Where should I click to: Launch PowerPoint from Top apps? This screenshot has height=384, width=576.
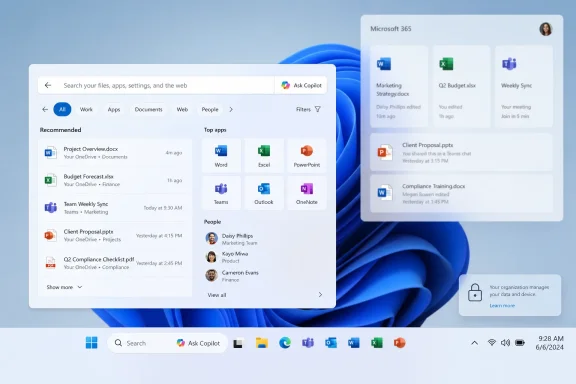click(307, 156)
